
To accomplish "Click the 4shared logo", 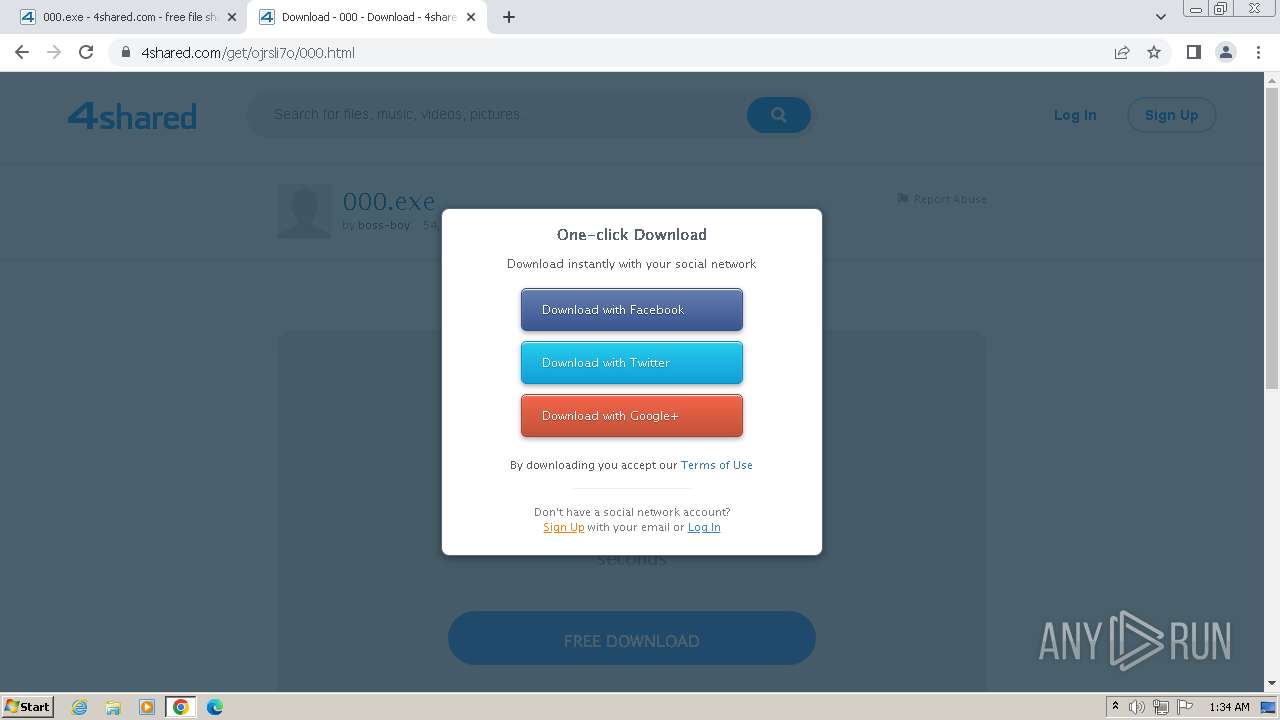I will pos(132,116).
